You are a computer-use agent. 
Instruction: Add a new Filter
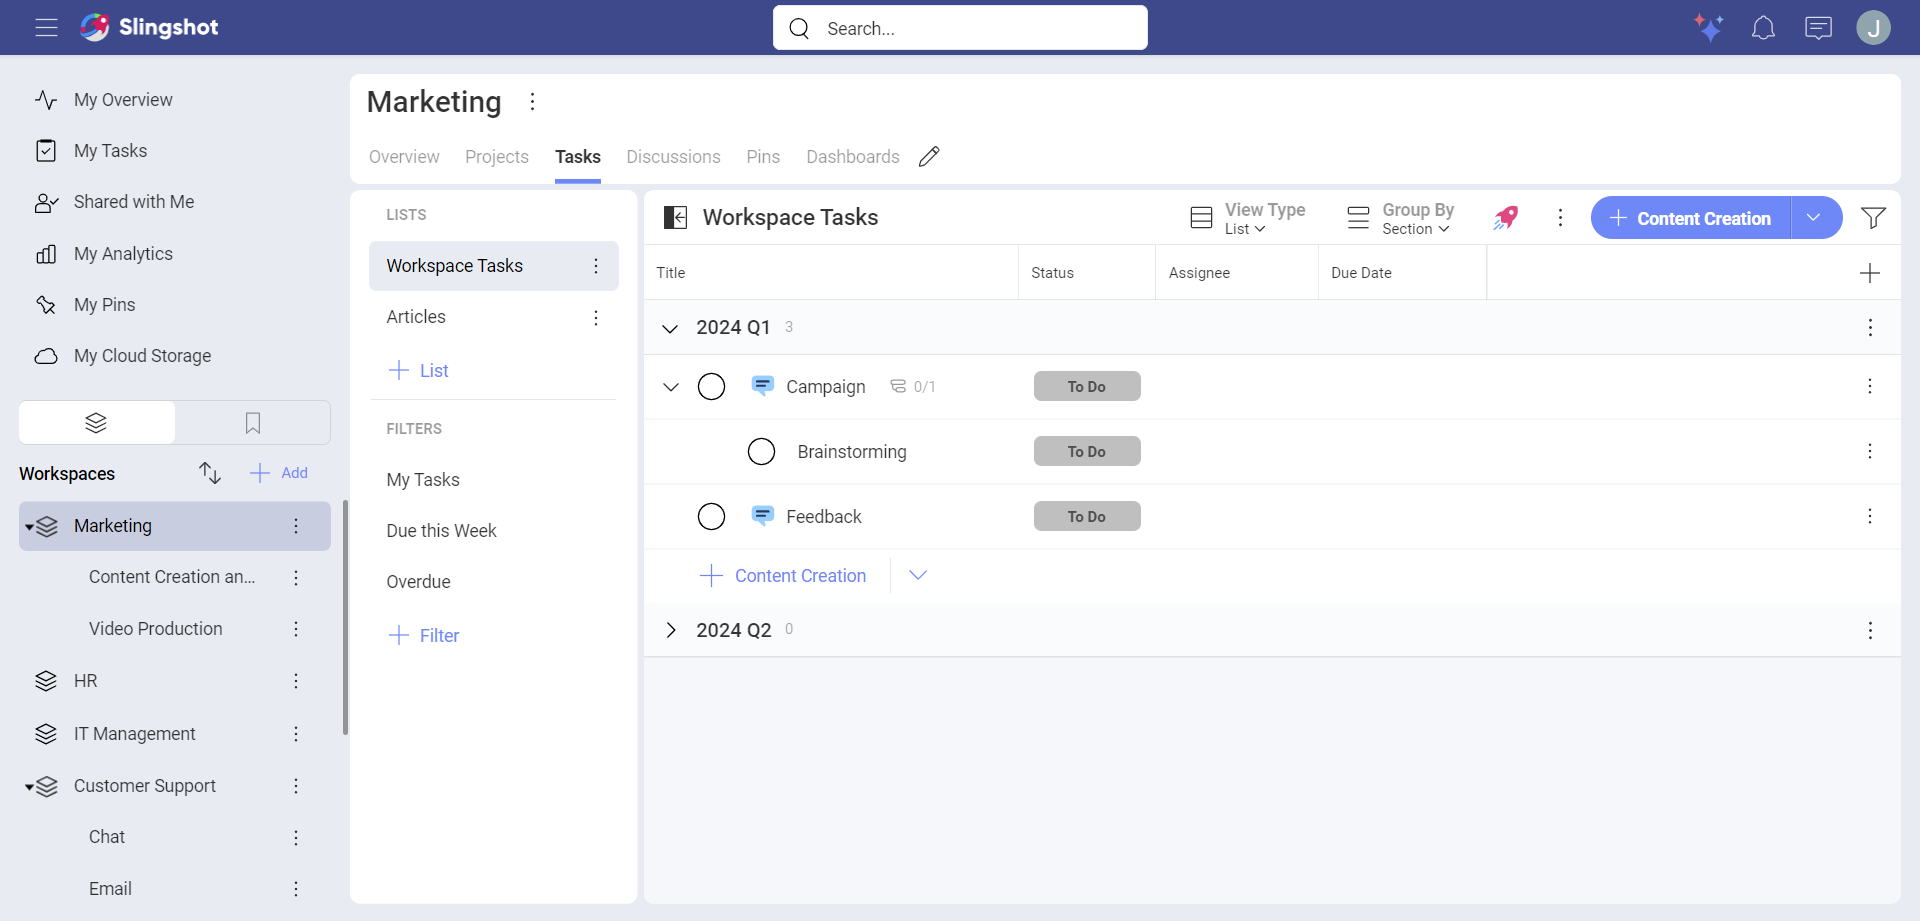[x=423, y=635]
